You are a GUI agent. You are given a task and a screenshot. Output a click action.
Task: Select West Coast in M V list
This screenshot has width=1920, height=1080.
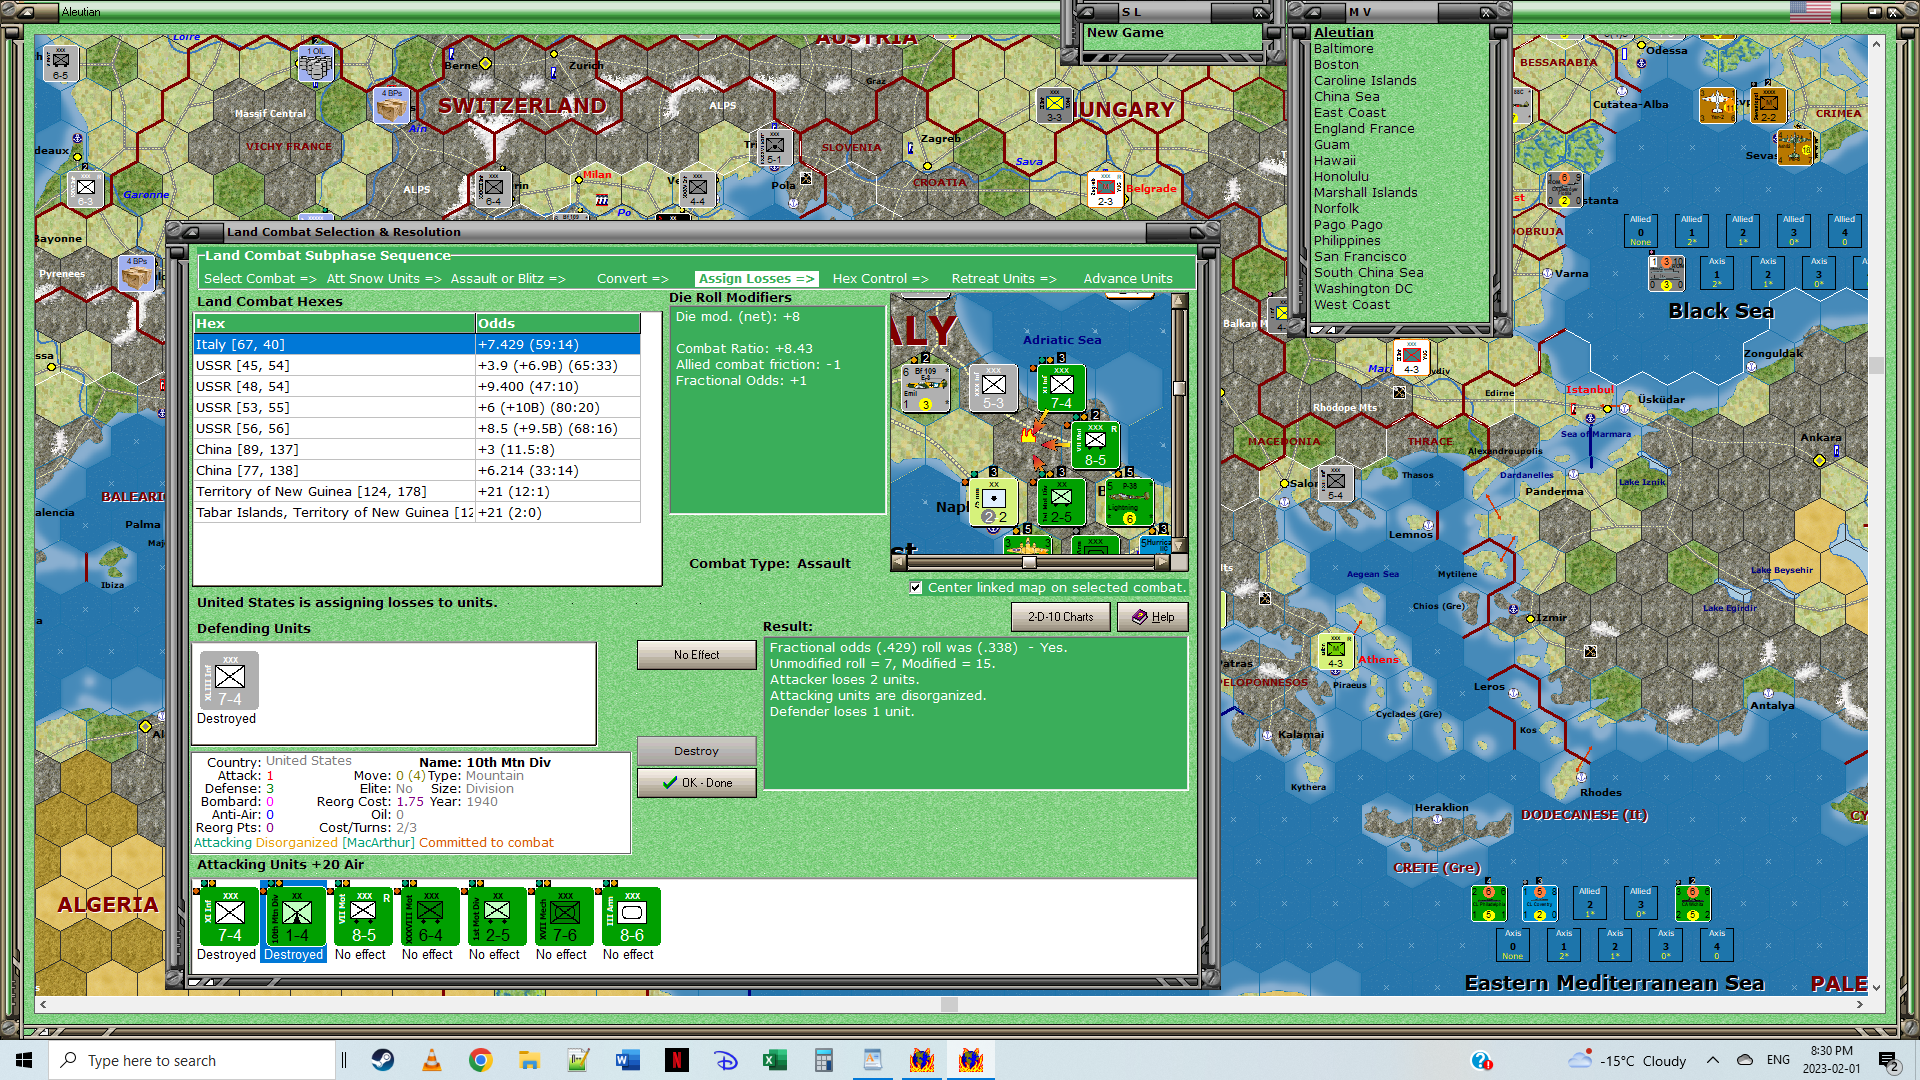pos(1351,304)
